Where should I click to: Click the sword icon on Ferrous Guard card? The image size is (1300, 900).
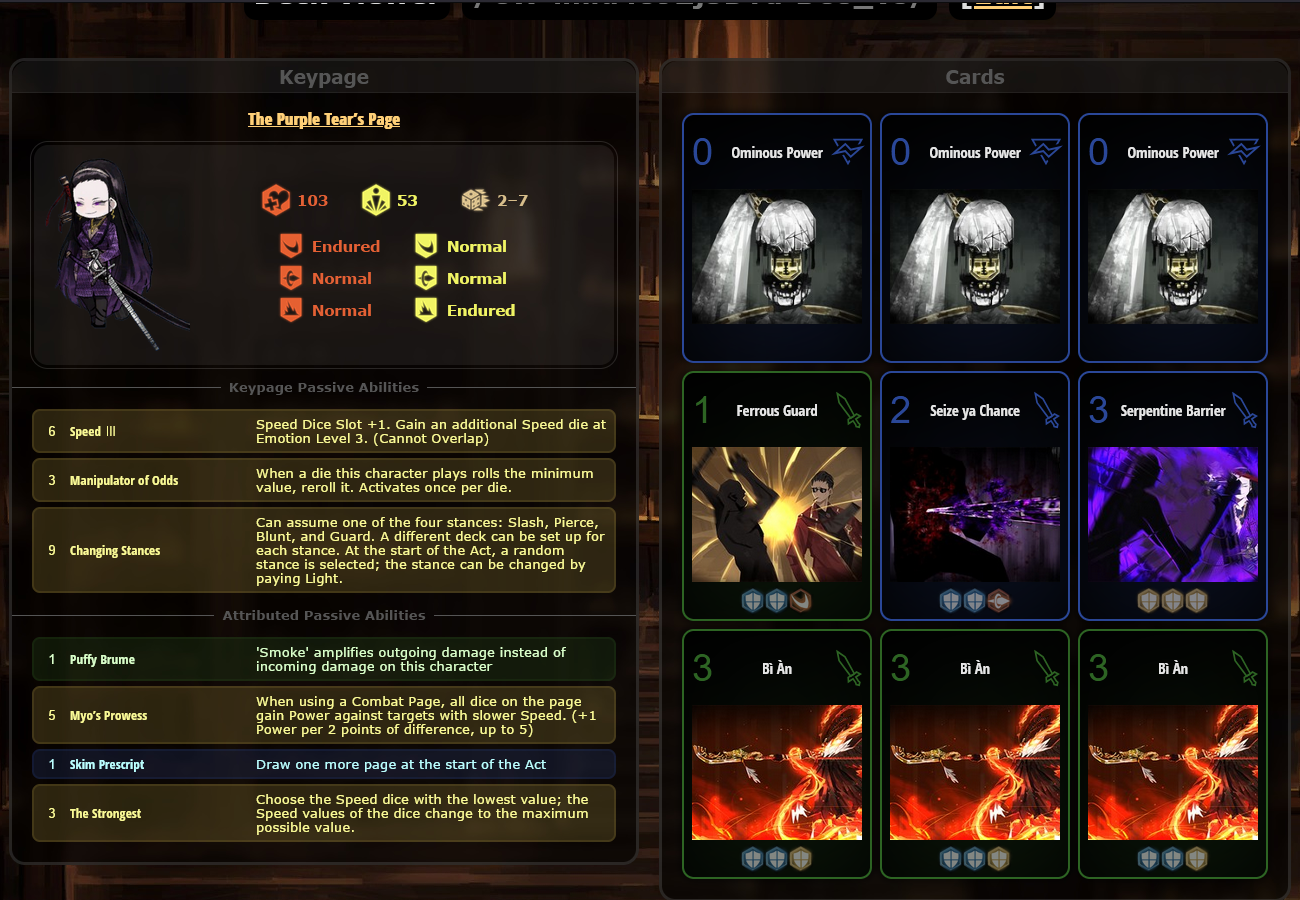(848, 410)
